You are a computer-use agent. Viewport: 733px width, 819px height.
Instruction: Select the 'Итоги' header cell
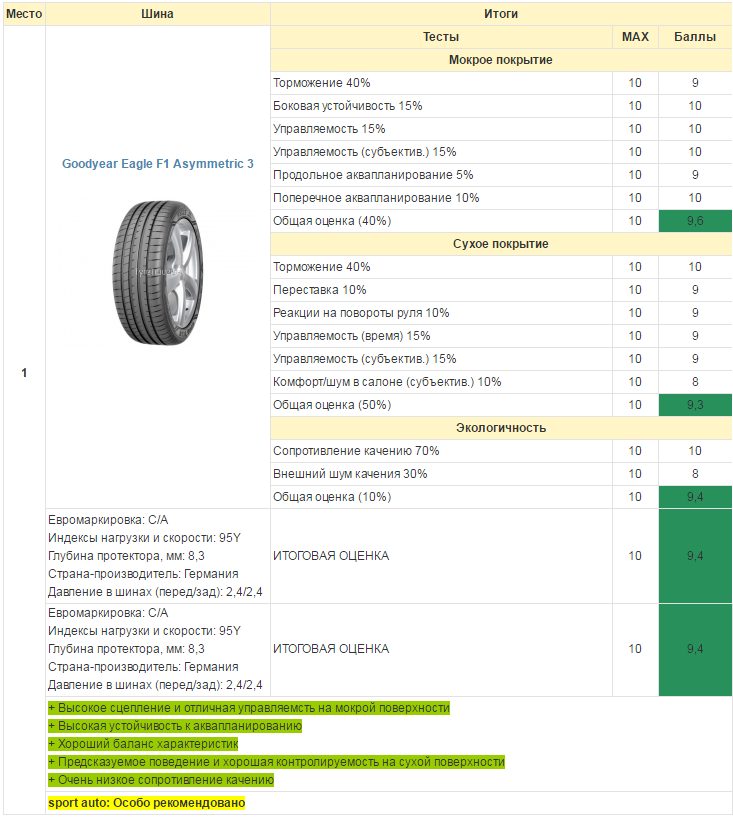pyautogui.click(x=500, y=14)
